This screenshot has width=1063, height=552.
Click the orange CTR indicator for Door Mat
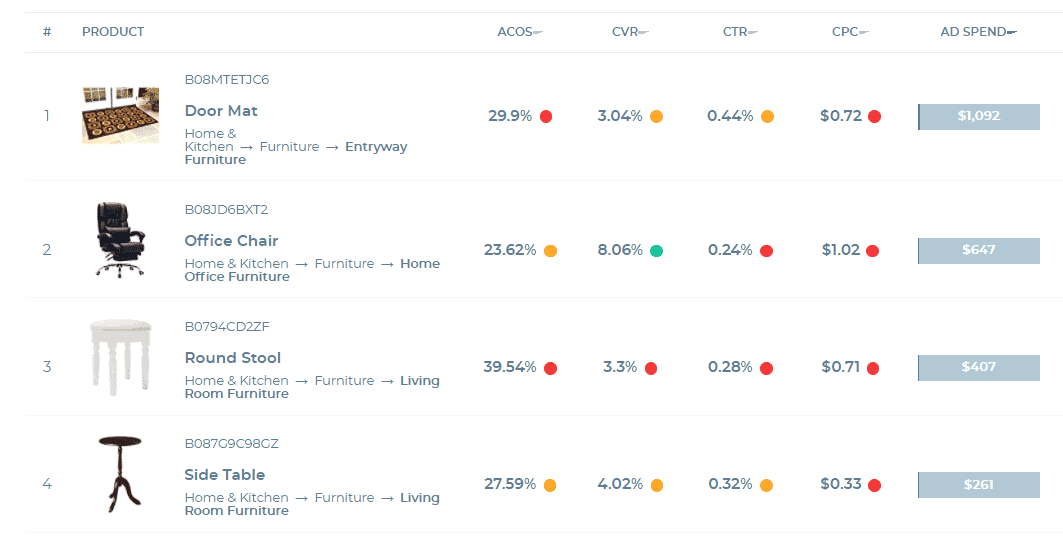(x=767, y=116)
